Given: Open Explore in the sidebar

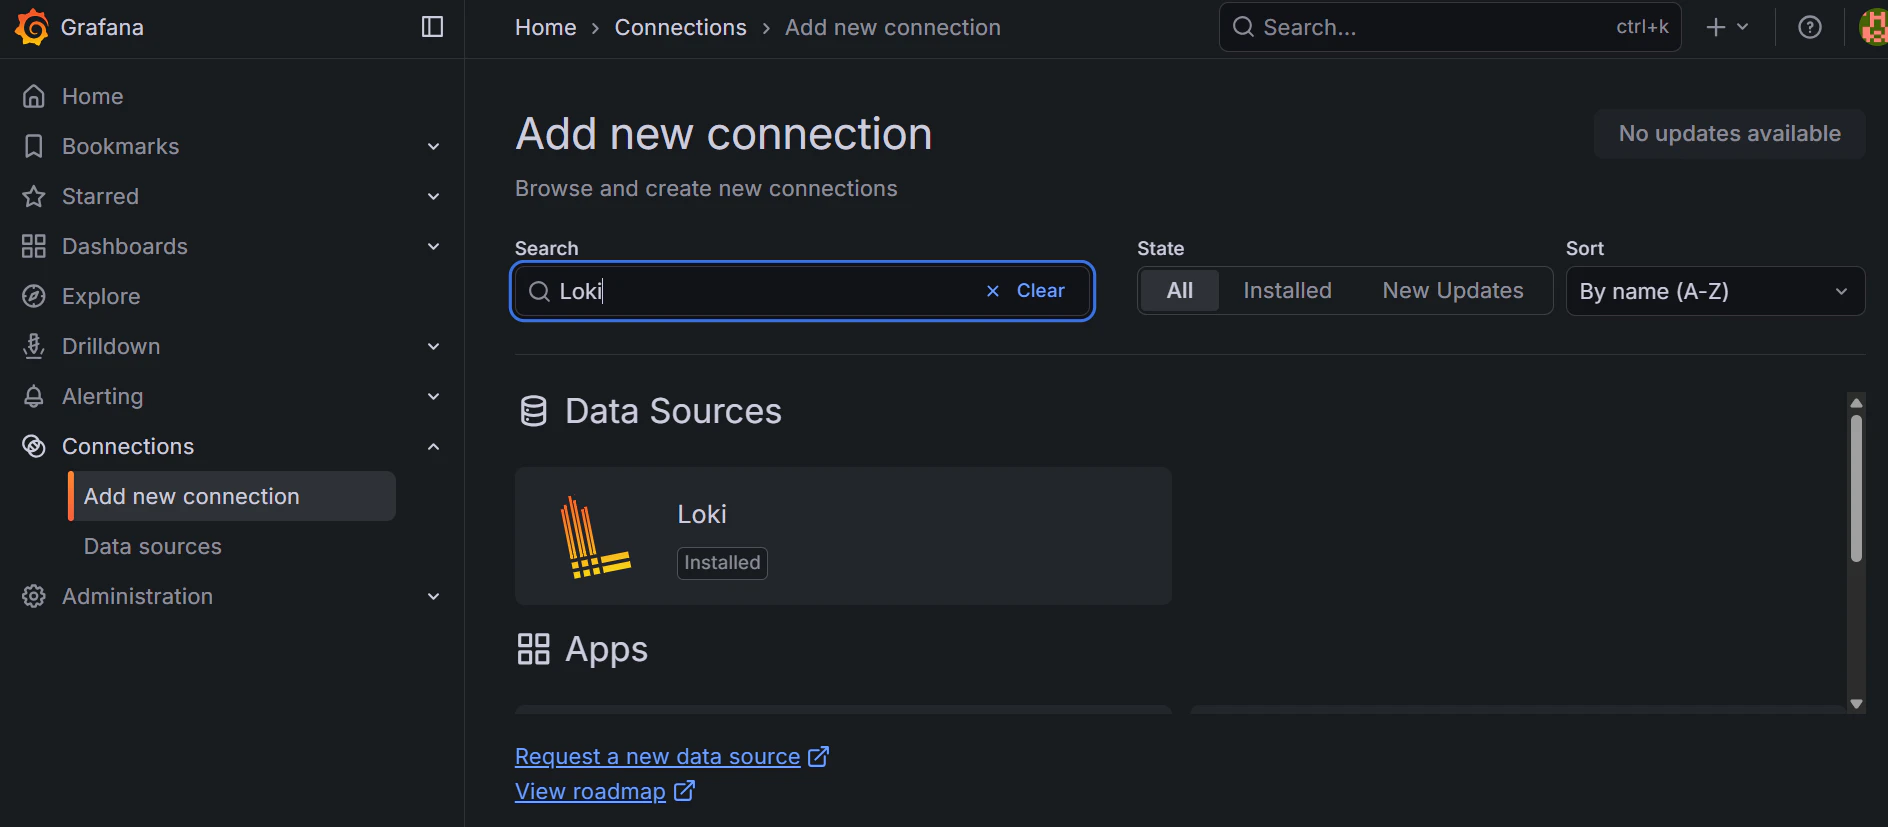Looking at the screenshot, I should (x=101, y=296).
